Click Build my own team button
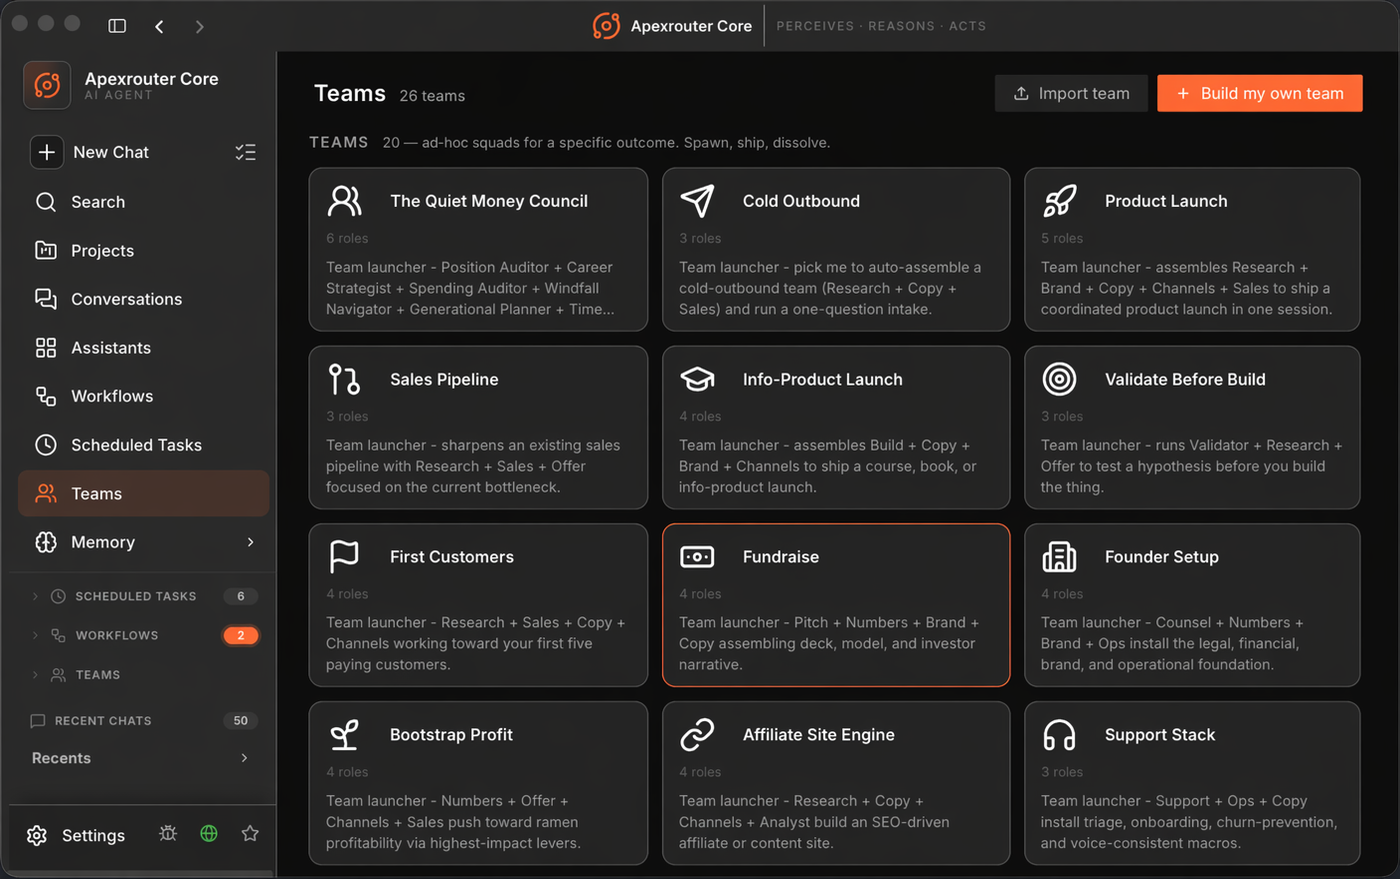1400x879 pixels. pos(1260,93)
